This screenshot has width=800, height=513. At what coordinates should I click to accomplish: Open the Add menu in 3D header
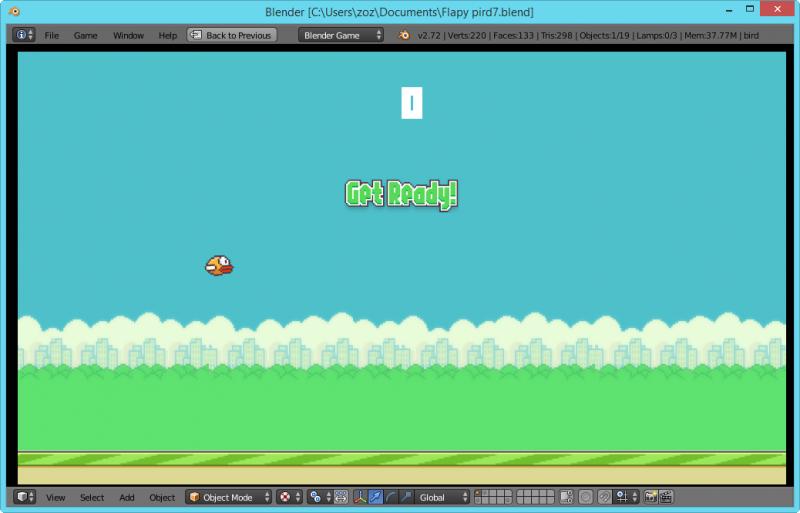(x=127, y=497)
